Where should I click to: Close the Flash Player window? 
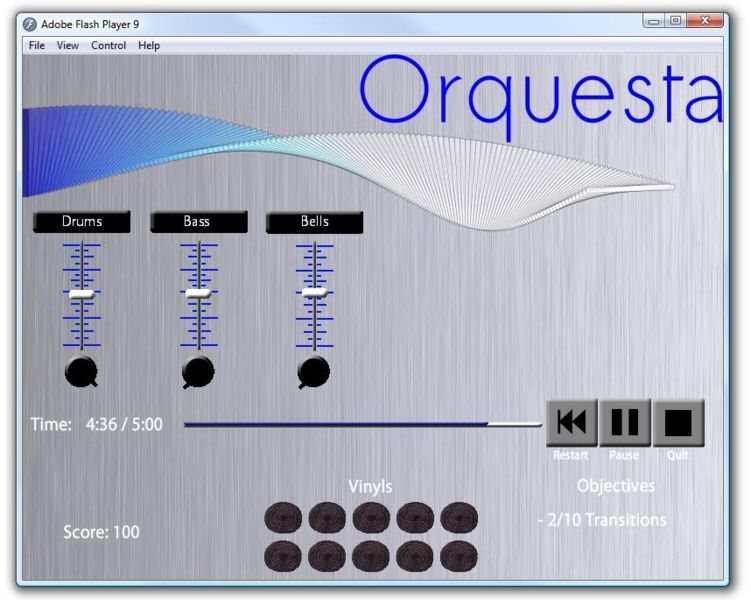click(705, 21)
